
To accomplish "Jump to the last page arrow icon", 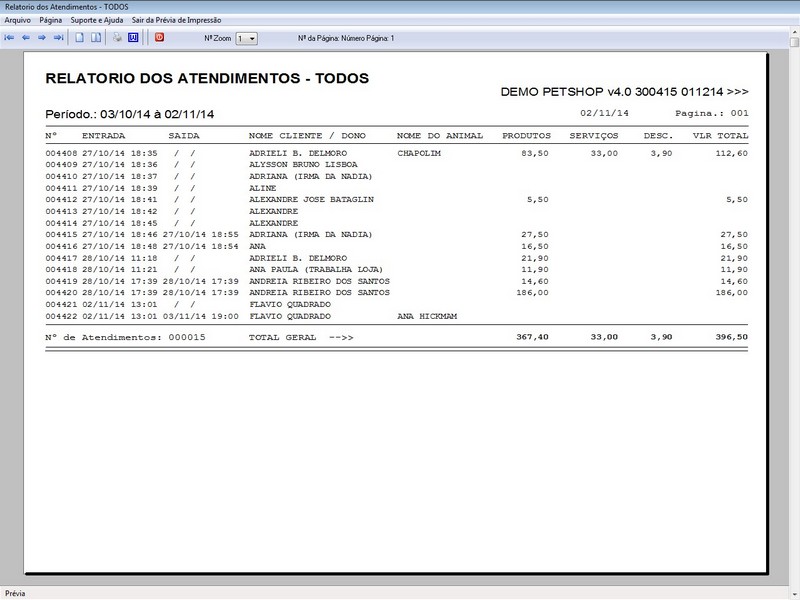I will [x=58, y=38].
